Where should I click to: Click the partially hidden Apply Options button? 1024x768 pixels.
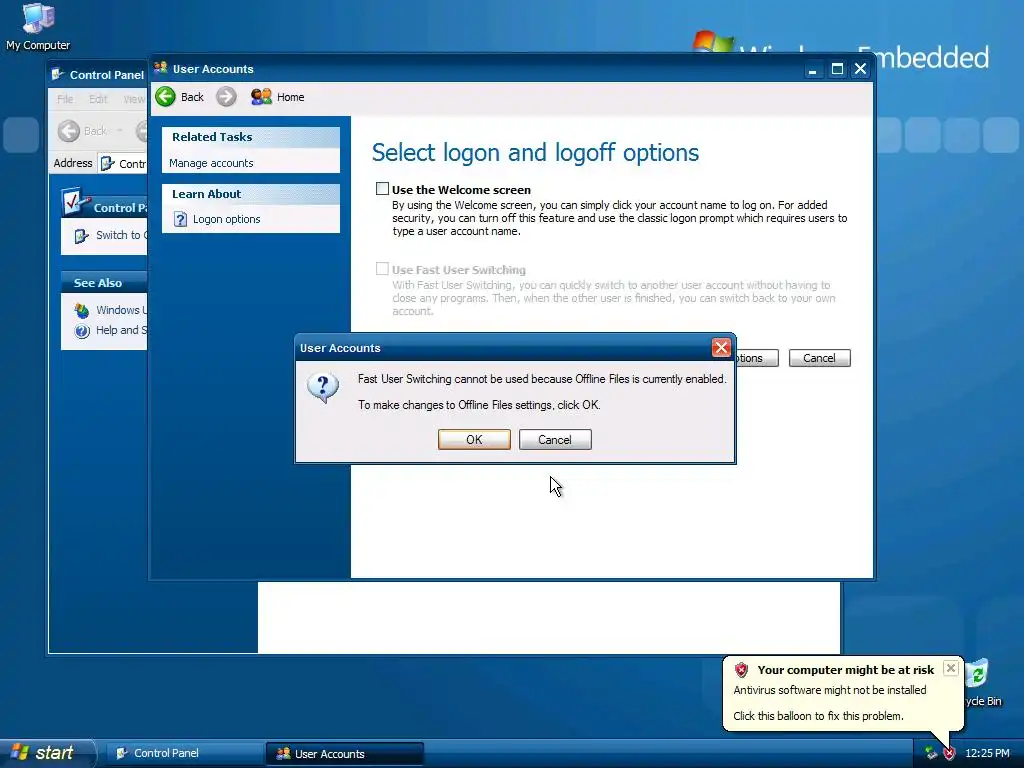point(757,358)
